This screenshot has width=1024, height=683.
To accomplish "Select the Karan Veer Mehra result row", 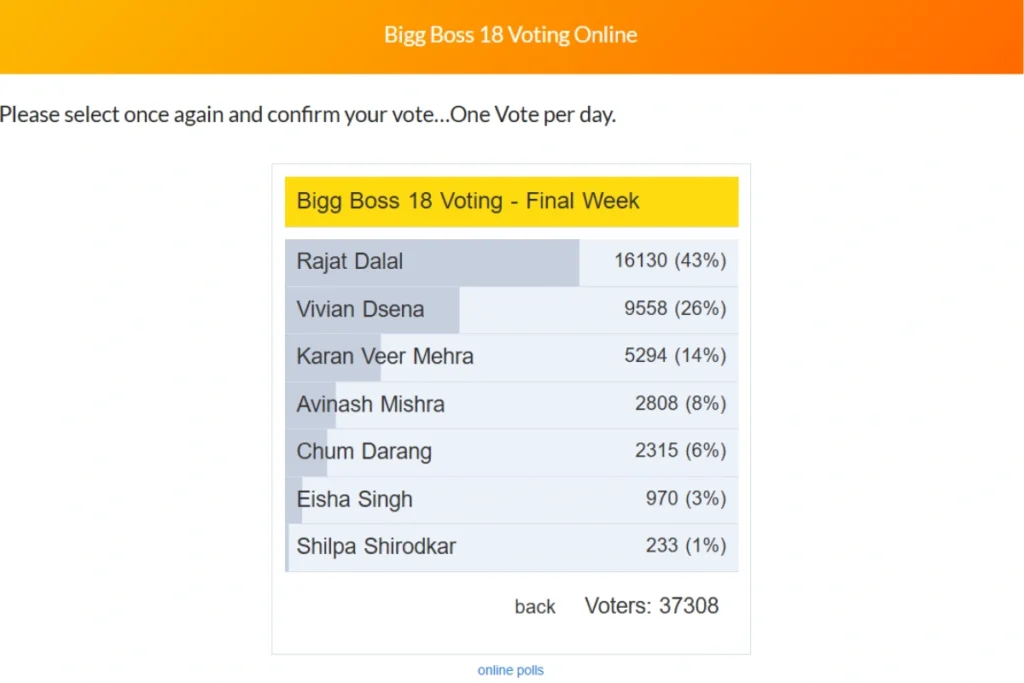I will click(511, 357).
